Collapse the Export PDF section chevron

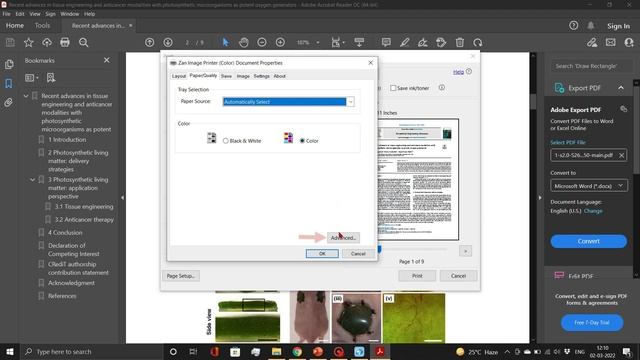tap(621, 88)
